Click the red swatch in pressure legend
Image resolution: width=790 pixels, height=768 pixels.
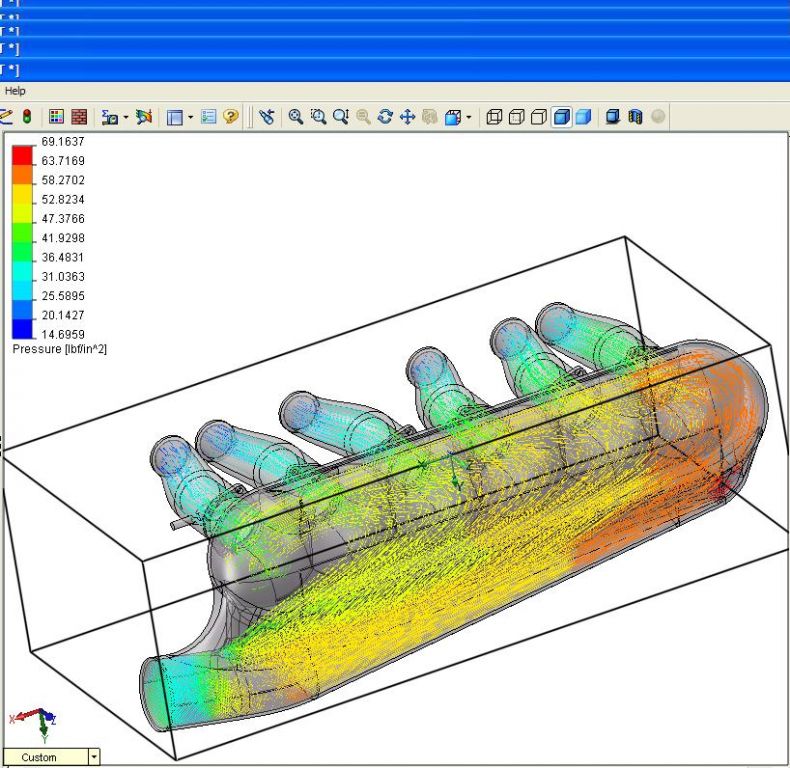[22, 153]
